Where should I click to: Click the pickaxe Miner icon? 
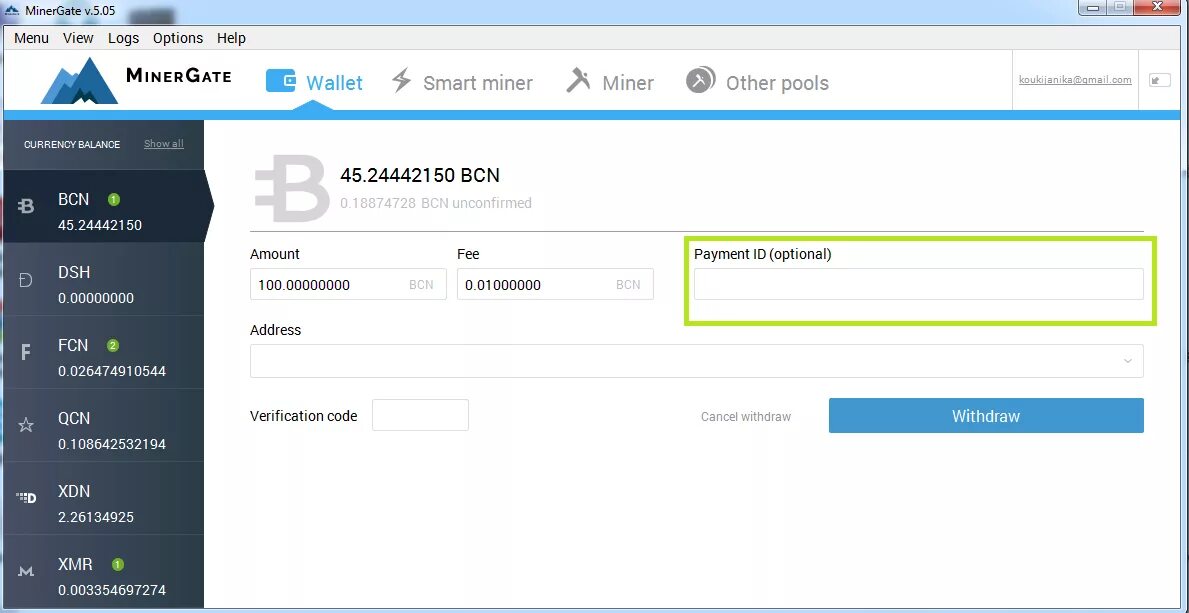coord(579,80)
